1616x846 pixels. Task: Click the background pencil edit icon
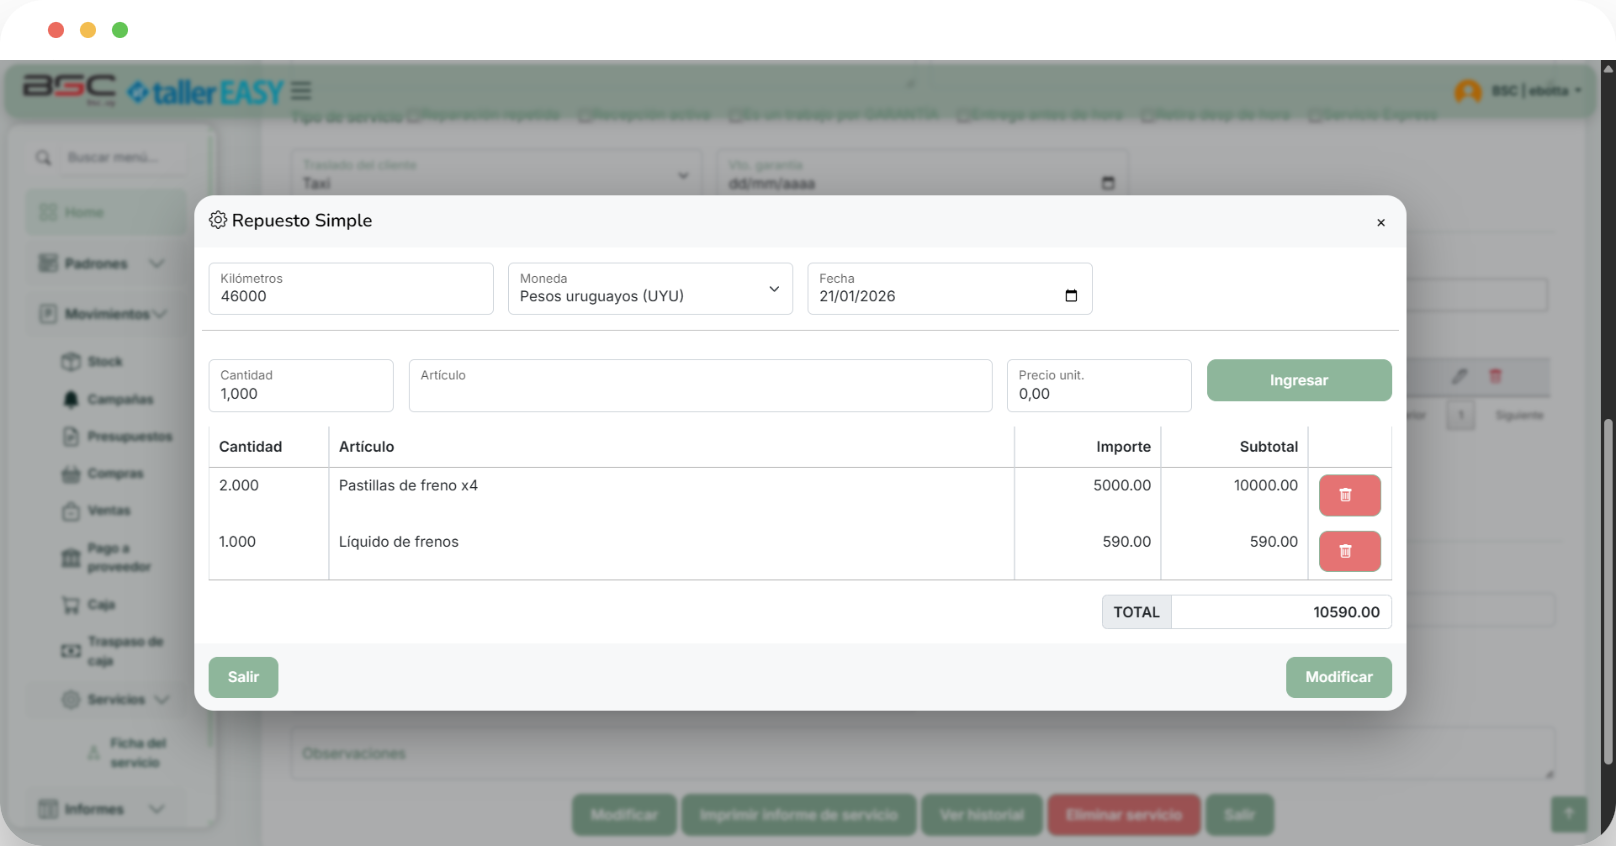tap(1460, 376)
